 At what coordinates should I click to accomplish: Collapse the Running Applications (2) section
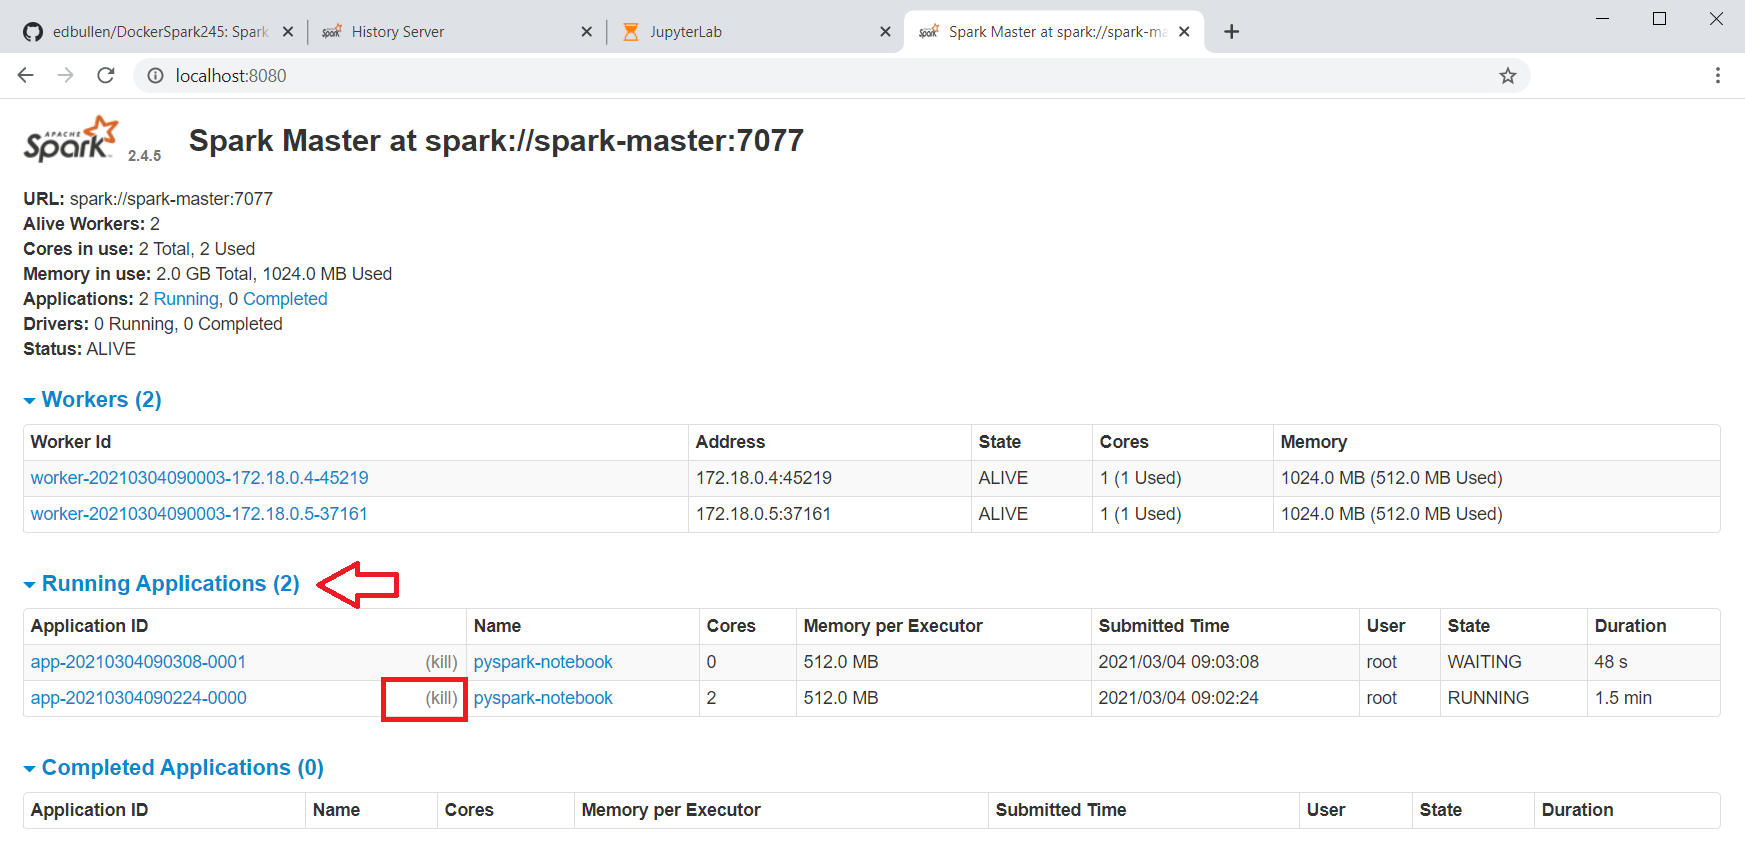pos(161,584)
